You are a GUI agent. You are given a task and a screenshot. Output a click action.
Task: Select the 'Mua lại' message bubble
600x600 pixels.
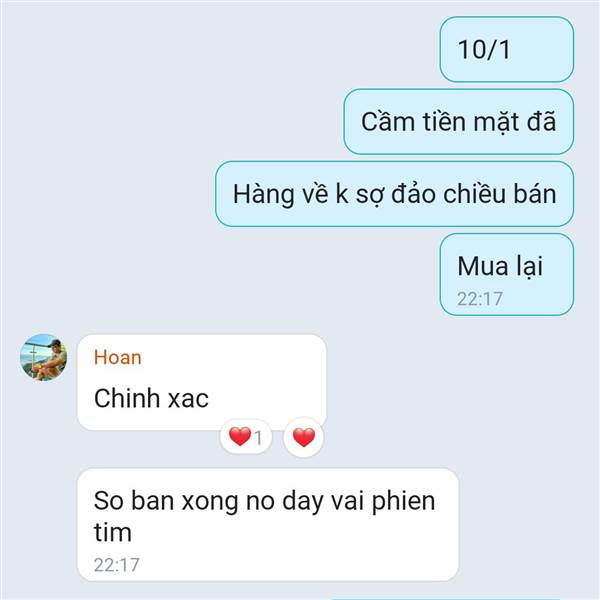507,274
